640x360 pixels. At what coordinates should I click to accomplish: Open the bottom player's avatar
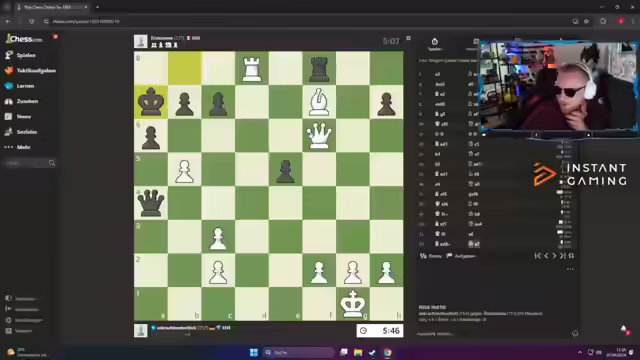click(140, 330)
